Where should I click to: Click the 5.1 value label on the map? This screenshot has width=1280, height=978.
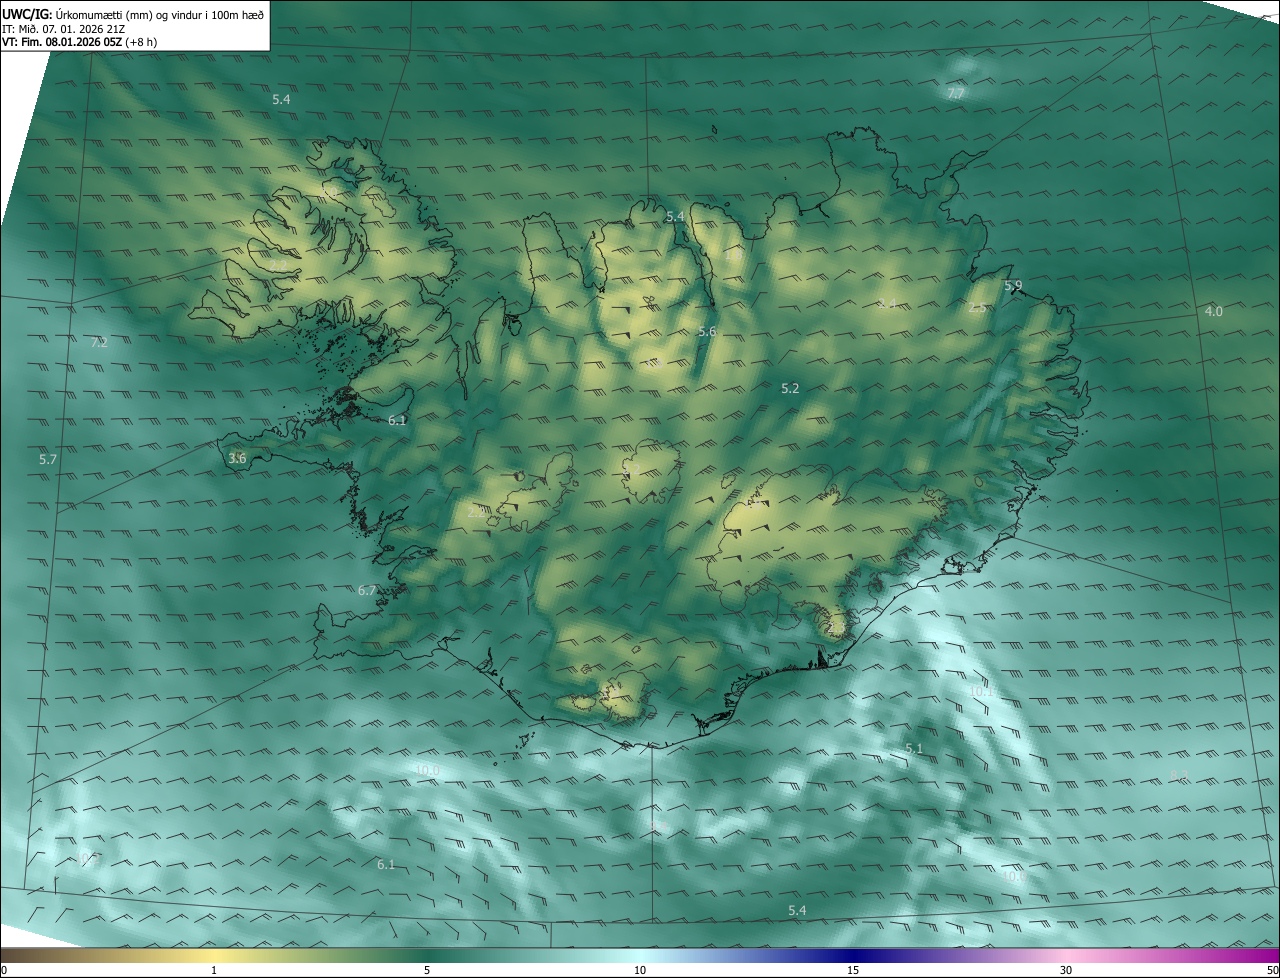914,749
